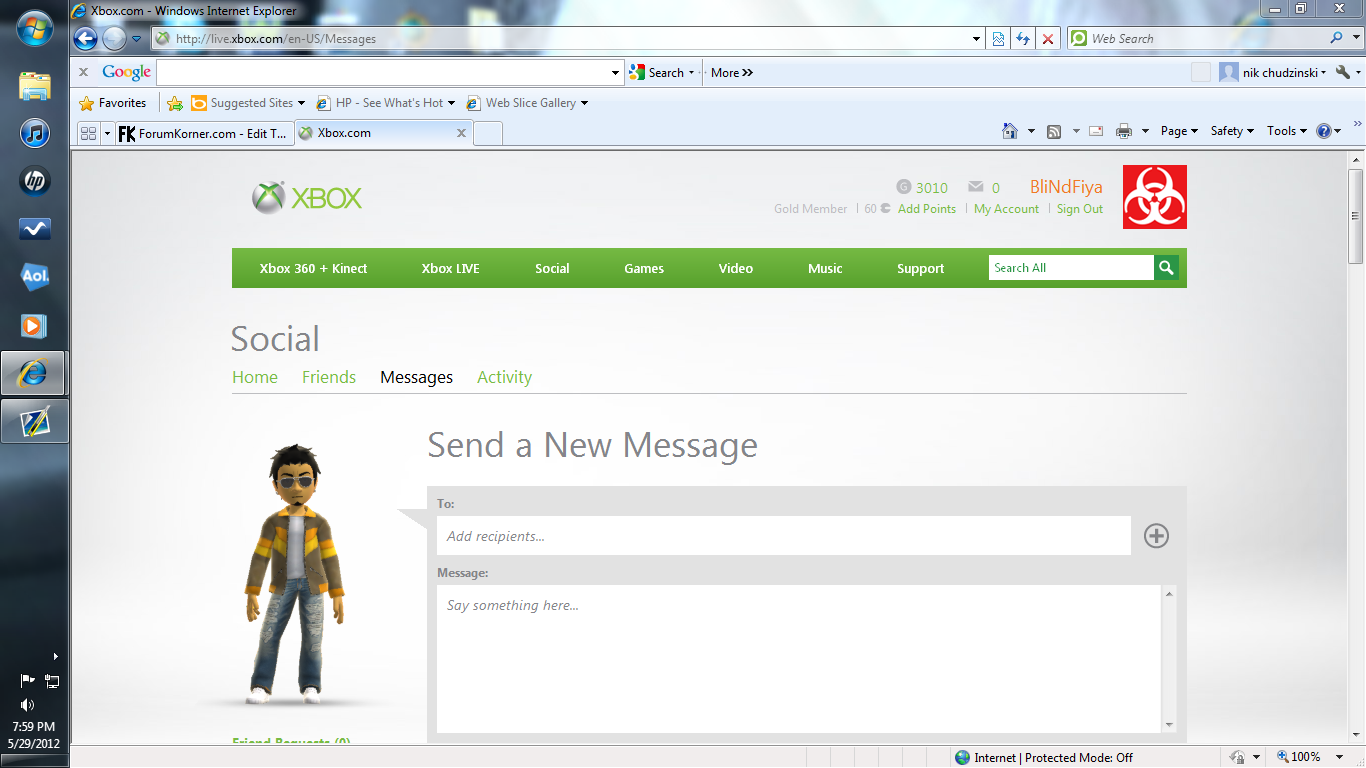Show hidden tray icons arrow
The width and height of the screenshot is (1366, 768).
click(55, 657)
